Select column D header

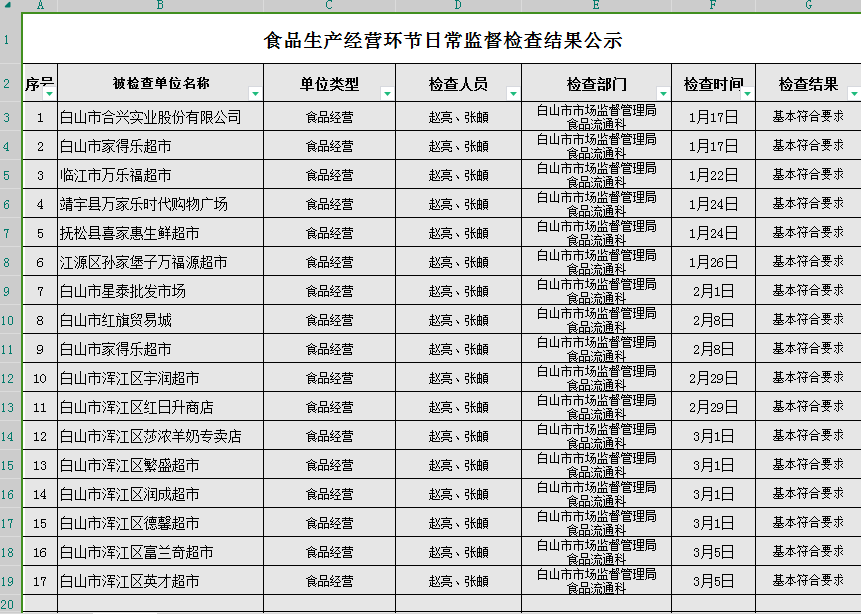[x=459, y=5]
